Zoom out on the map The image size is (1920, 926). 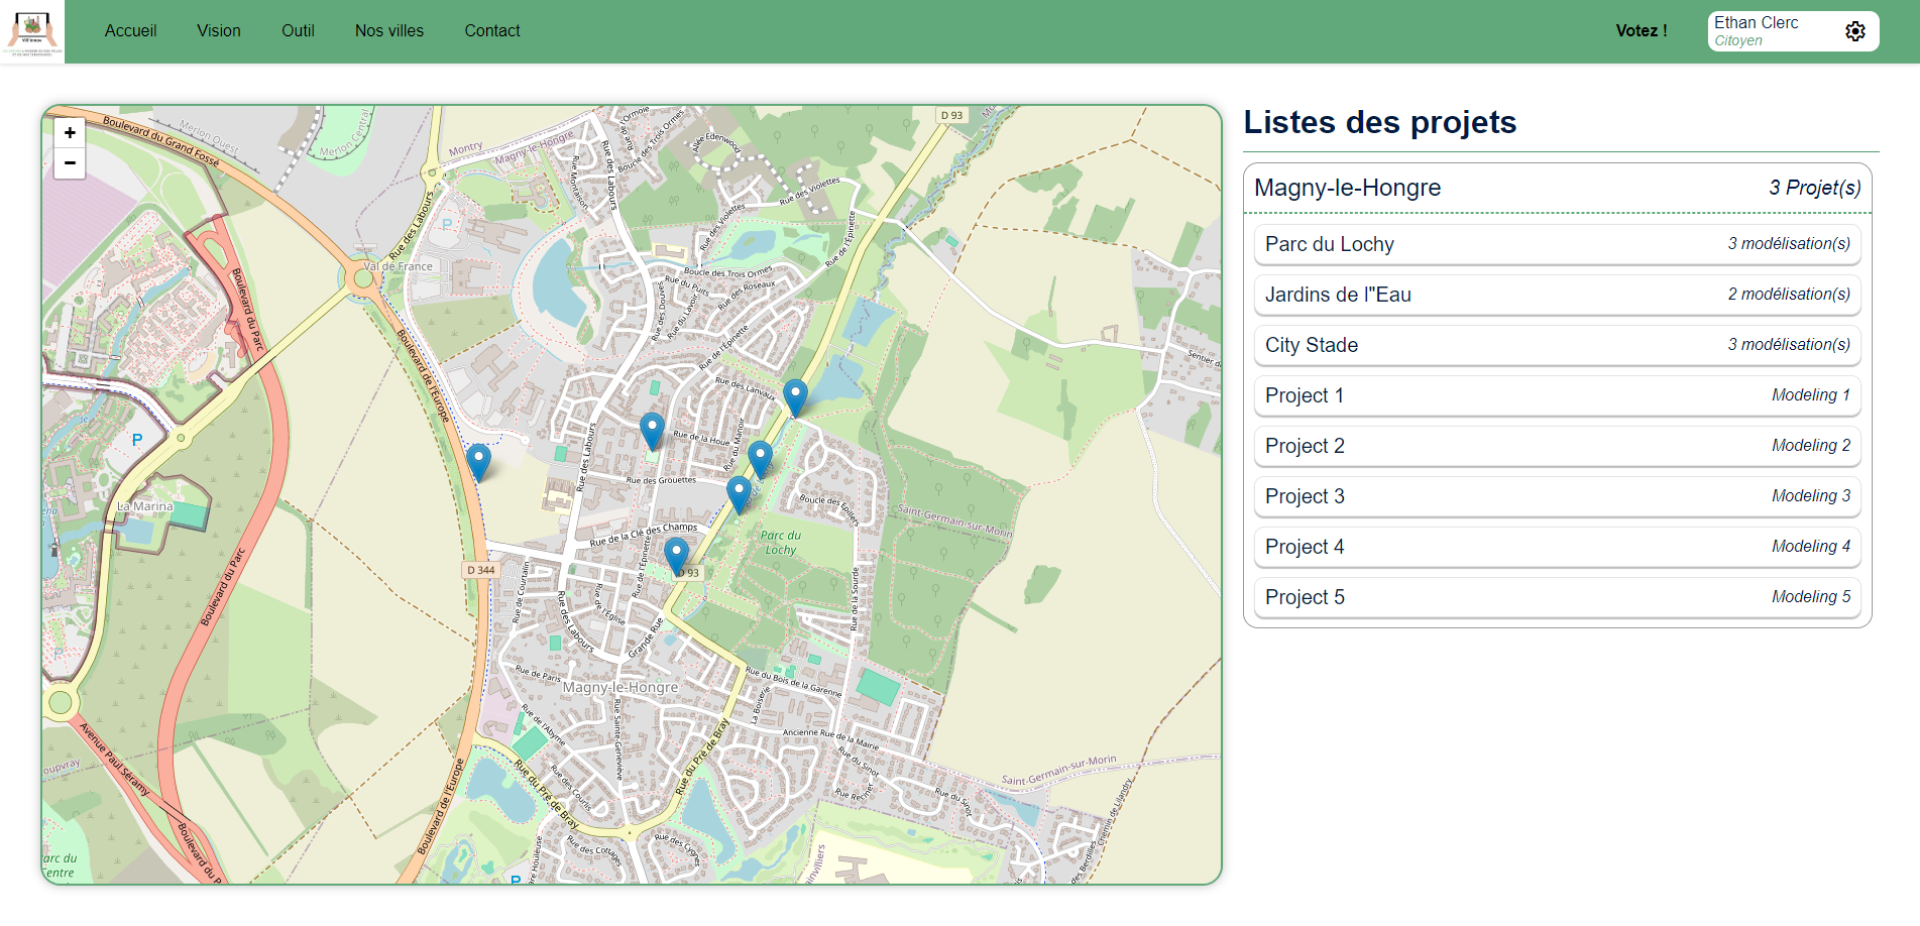pyautogui.click(x=70, y=163)
